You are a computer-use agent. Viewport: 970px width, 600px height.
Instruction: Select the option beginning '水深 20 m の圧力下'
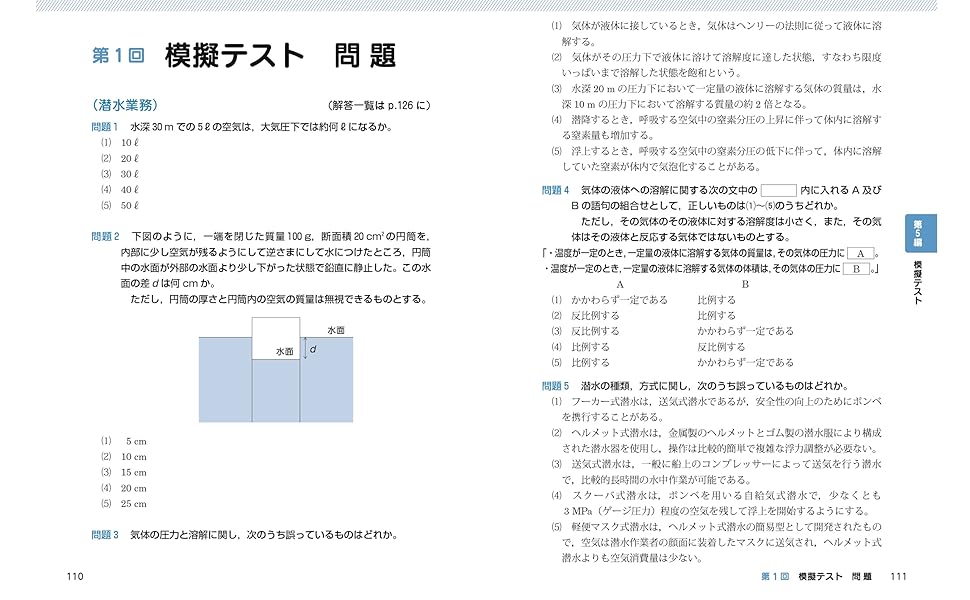716,96
